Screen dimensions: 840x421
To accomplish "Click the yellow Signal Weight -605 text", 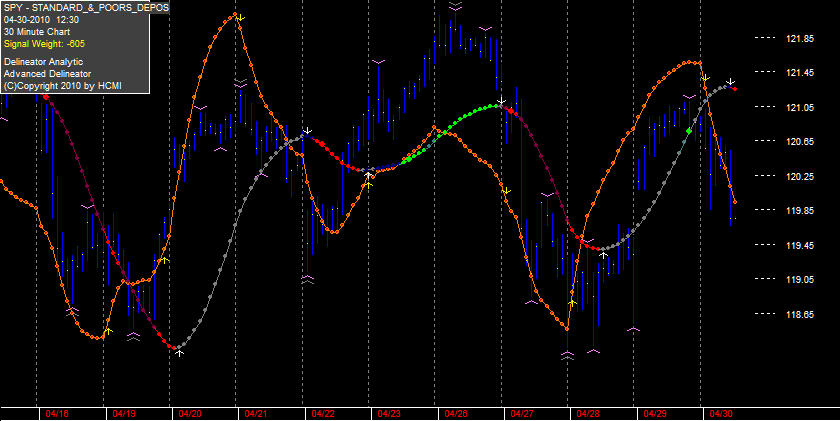I will coord(44,44).
